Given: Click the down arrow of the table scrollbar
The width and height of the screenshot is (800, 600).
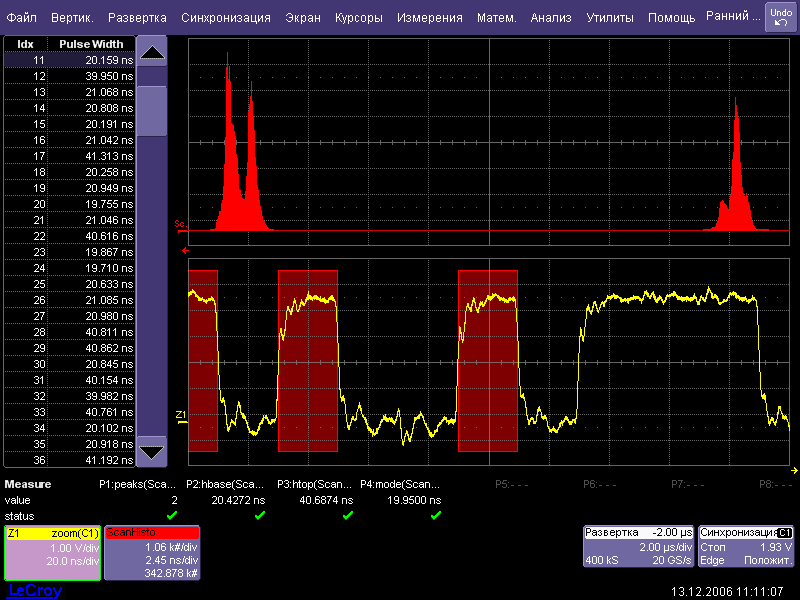Looking at the screenshot, I should [x=152, y=452].
